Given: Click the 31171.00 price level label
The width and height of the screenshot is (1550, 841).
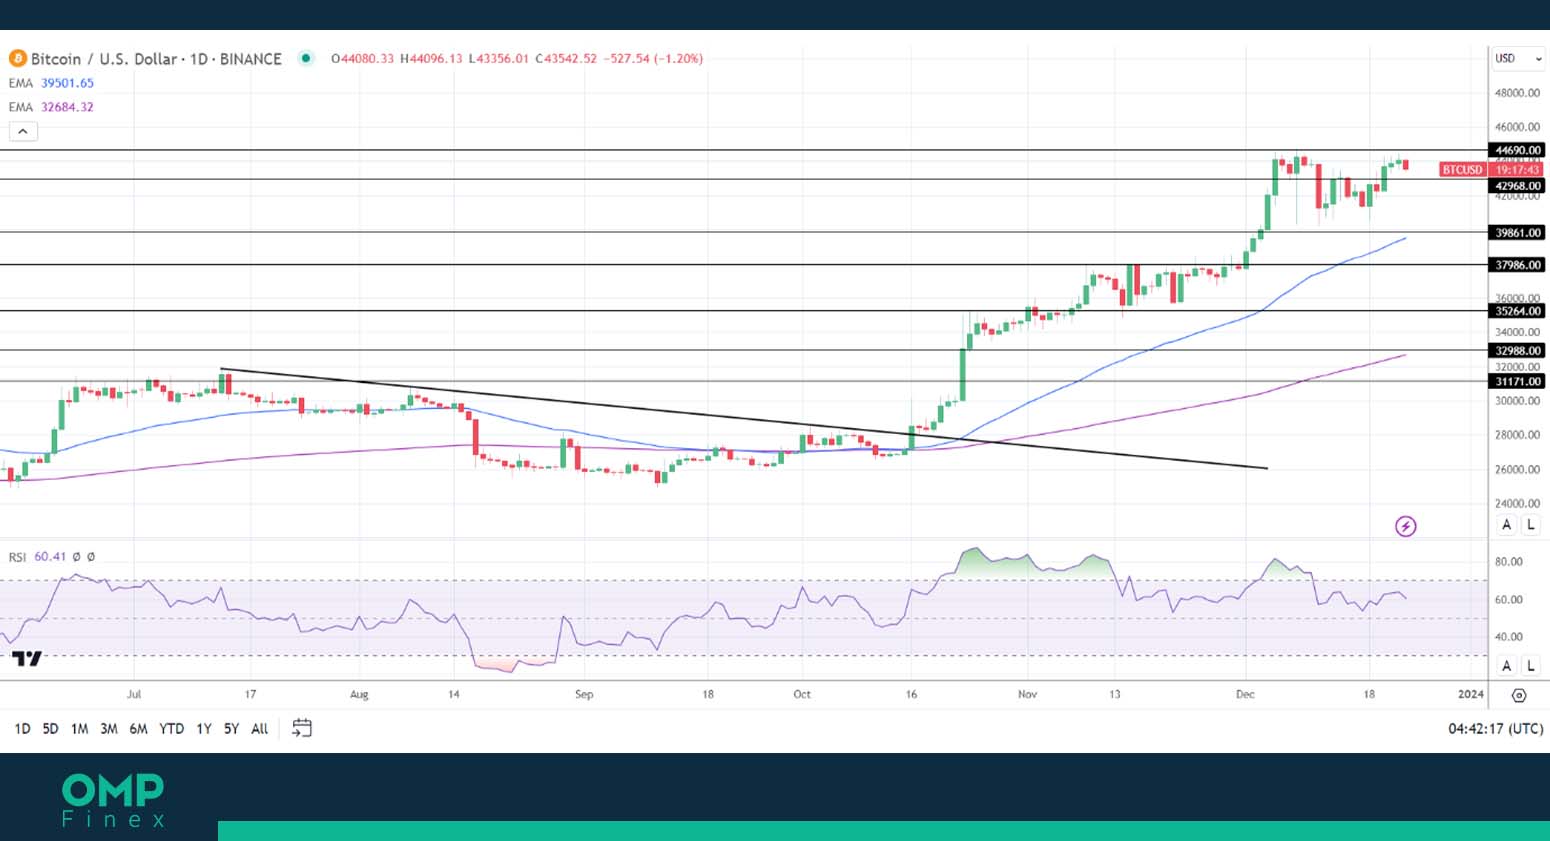Looking at the screenshot, I should point(1517,382).
